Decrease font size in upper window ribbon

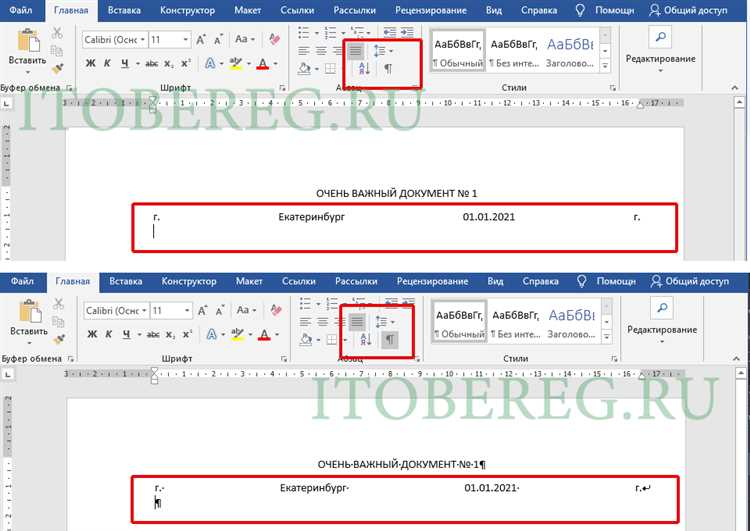tap(219, 39)
